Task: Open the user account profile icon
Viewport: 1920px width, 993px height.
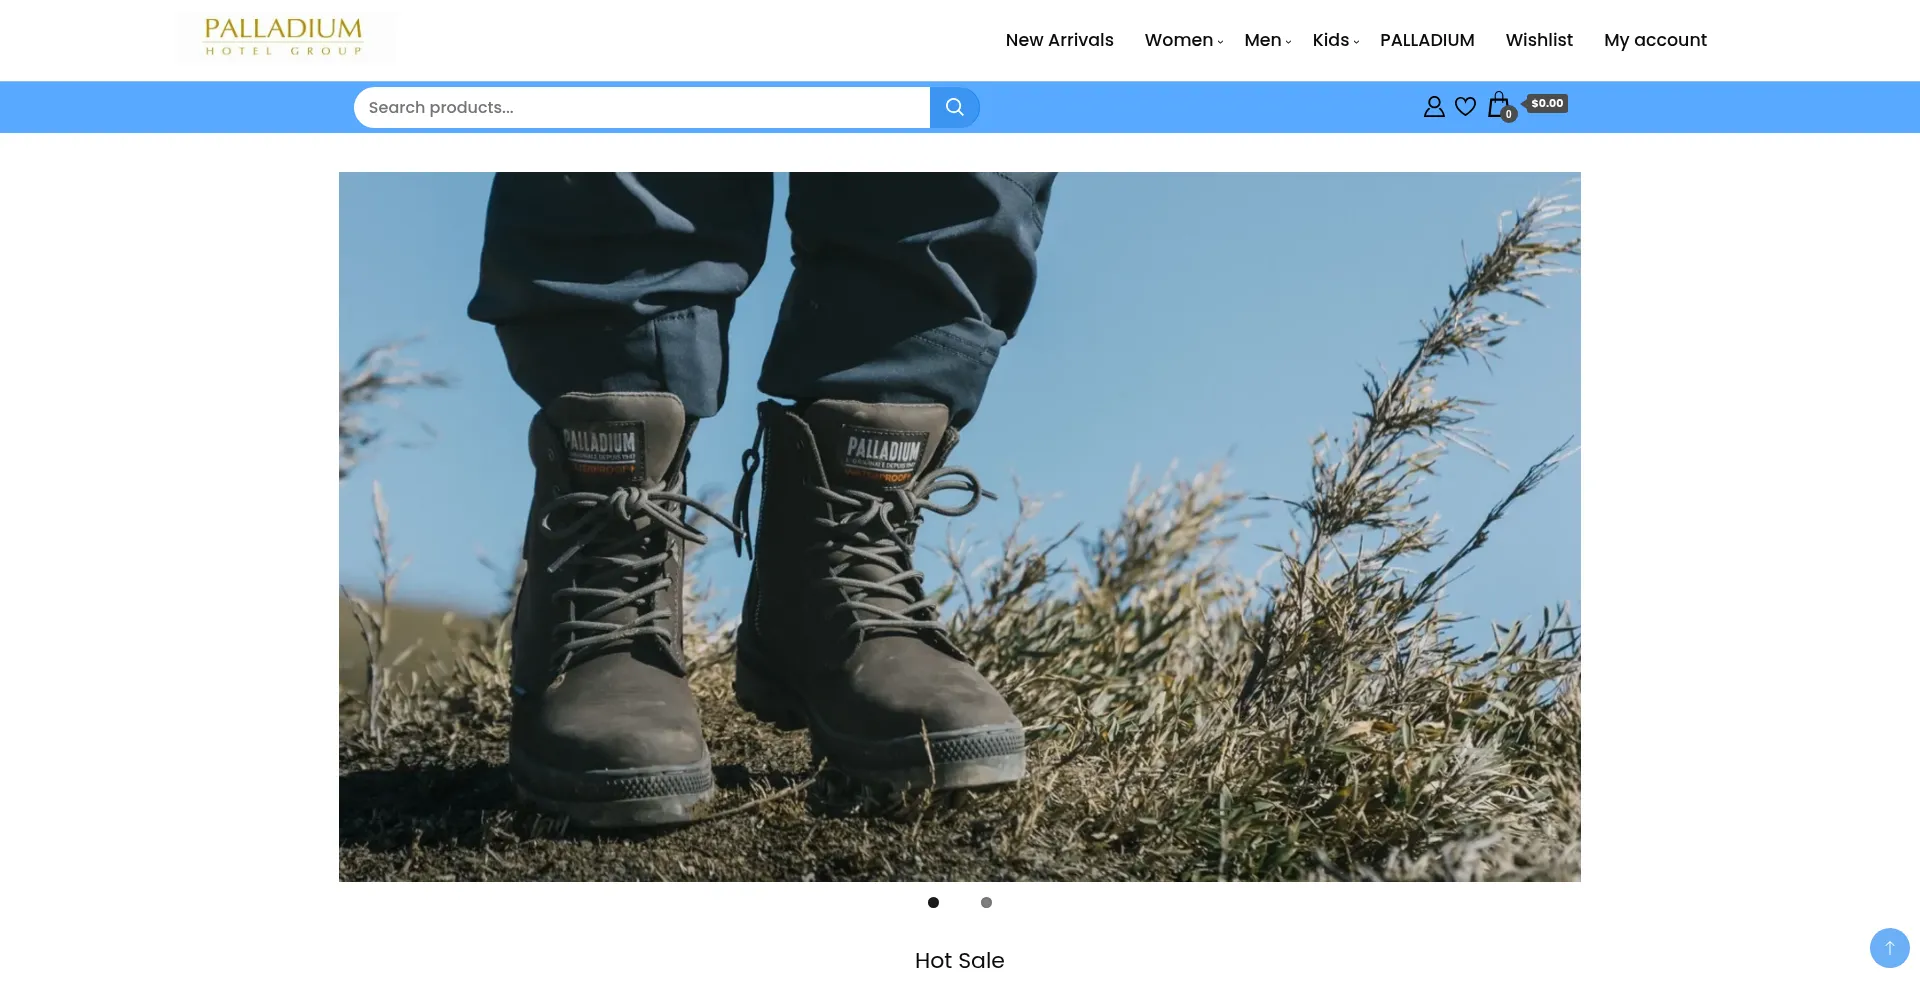Action: click(x=1433, y=106)
